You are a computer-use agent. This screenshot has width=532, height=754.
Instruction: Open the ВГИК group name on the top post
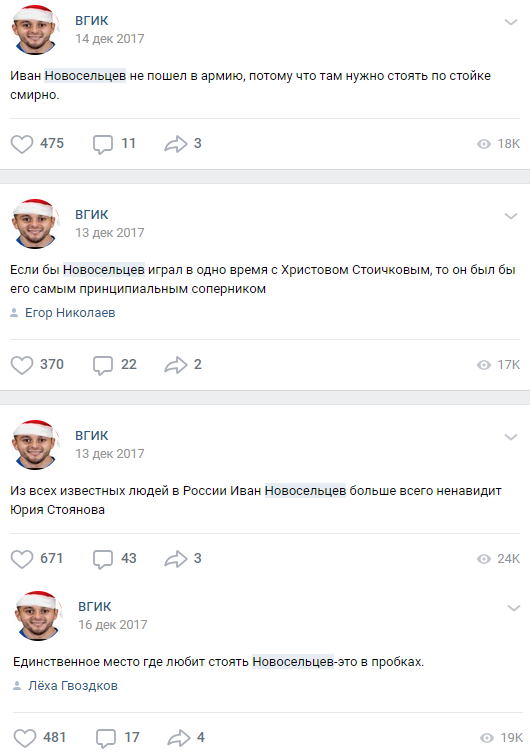(x=92, y=21)
